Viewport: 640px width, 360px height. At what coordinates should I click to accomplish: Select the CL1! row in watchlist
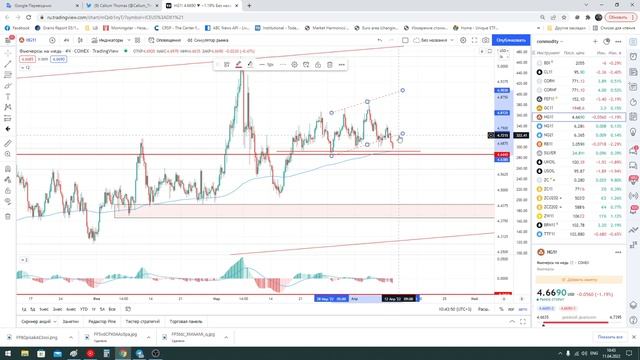pos(579,72)
